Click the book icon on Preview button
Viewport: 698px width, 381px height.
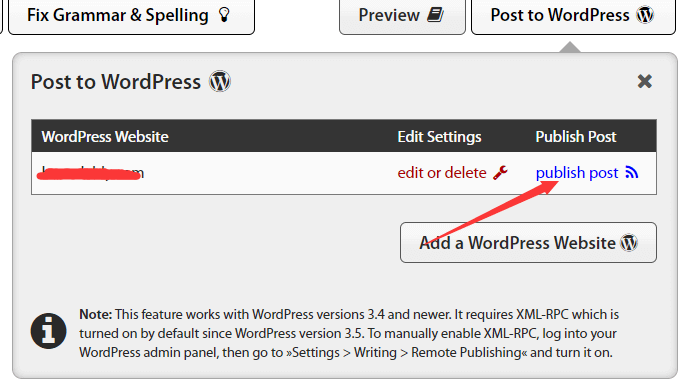435,15
